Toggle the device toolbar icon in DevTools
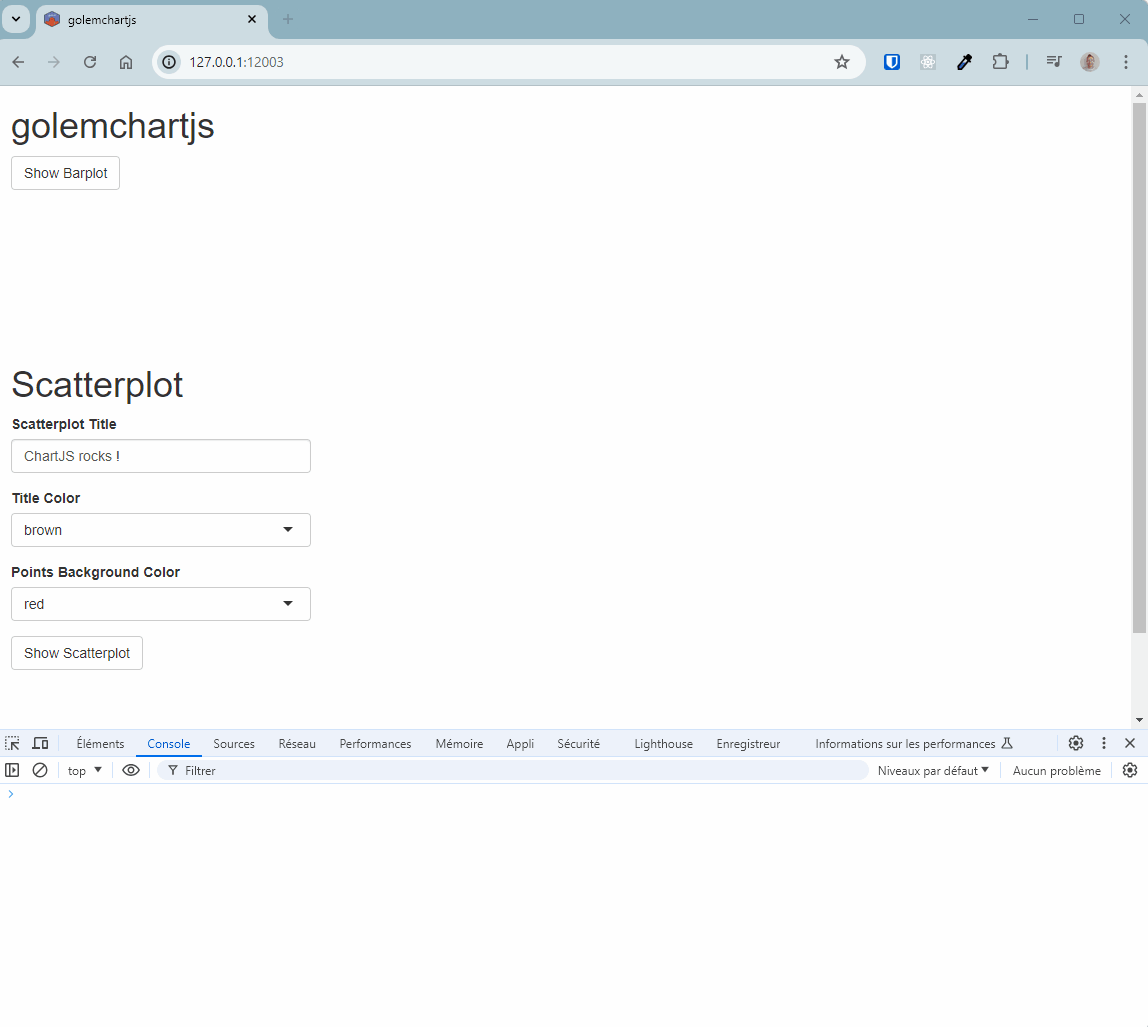This screenshot has width=1148, height=1027. tap(40, 744)
